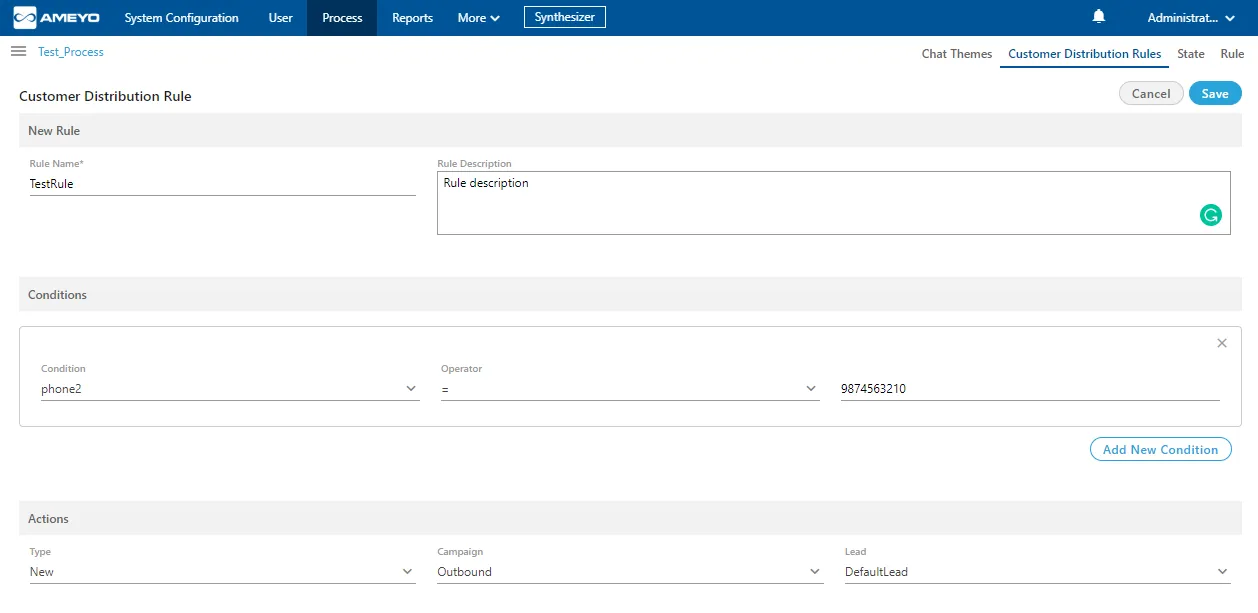Open the Operator dropdown
The height and width of the screenshot is (613, 1258).
pyautogui.click(x=630, y=389)
